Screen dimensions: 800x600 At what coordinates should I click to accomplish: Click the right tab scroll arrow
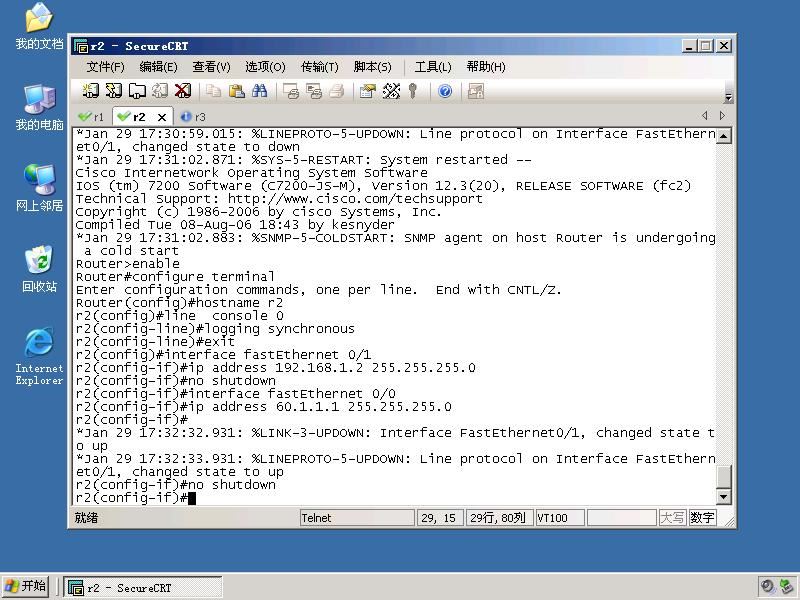(722, 116)
